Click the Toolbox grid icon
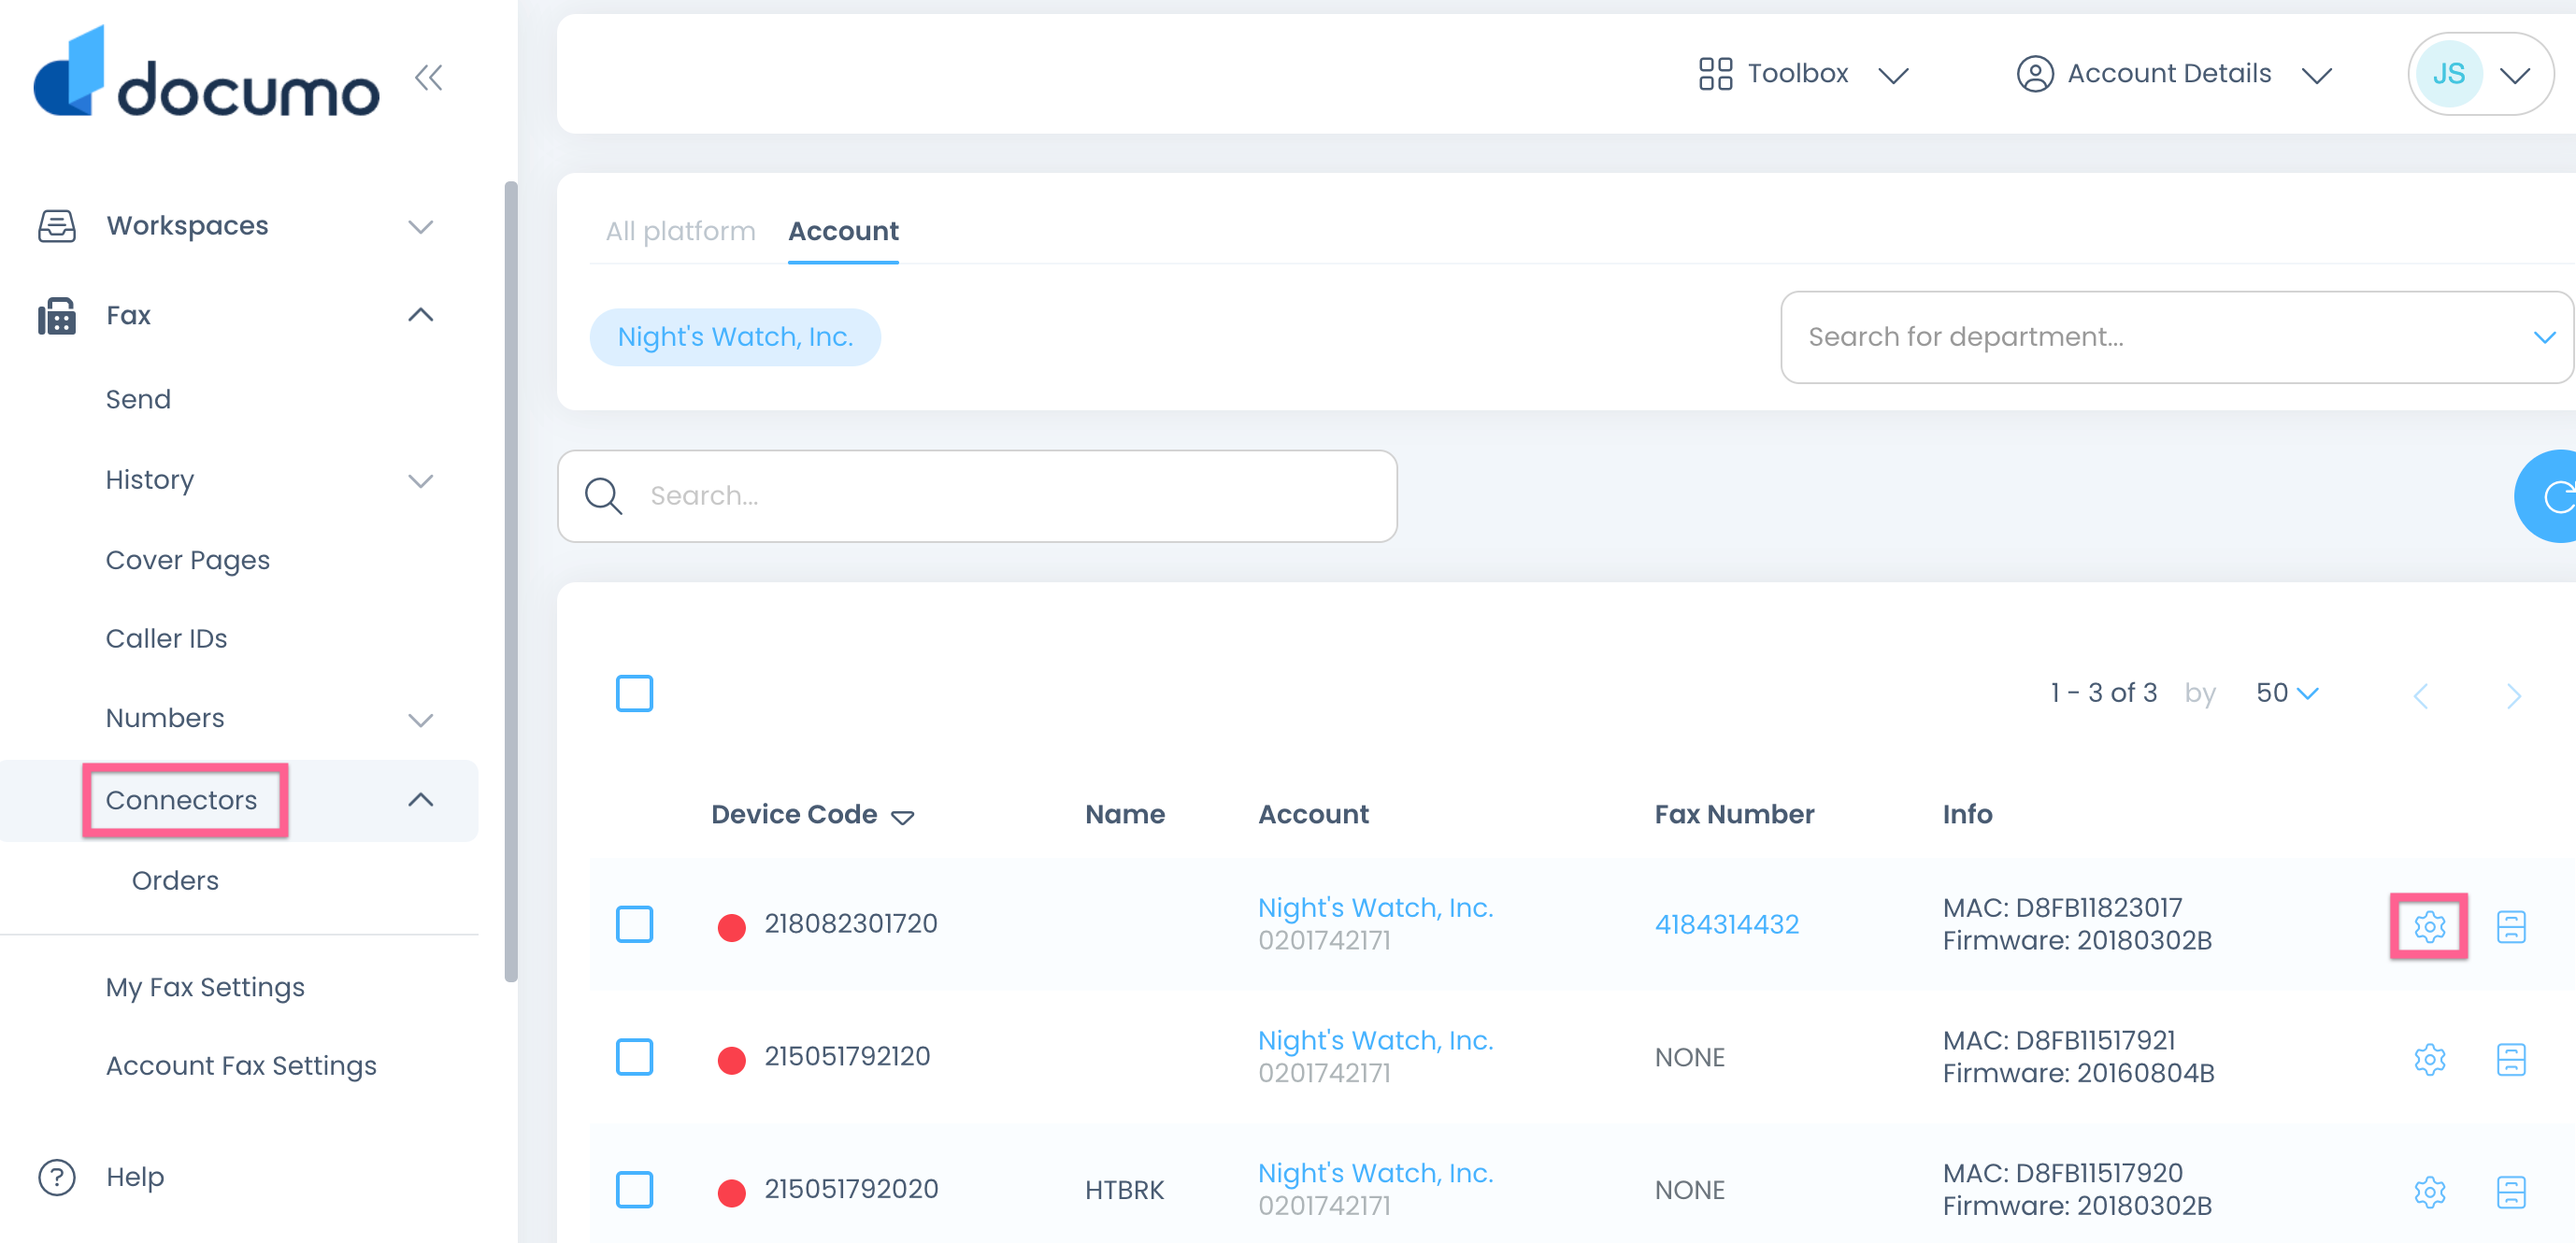2576x1243 pixels. pyautogui.click(x=1715, y=74)
